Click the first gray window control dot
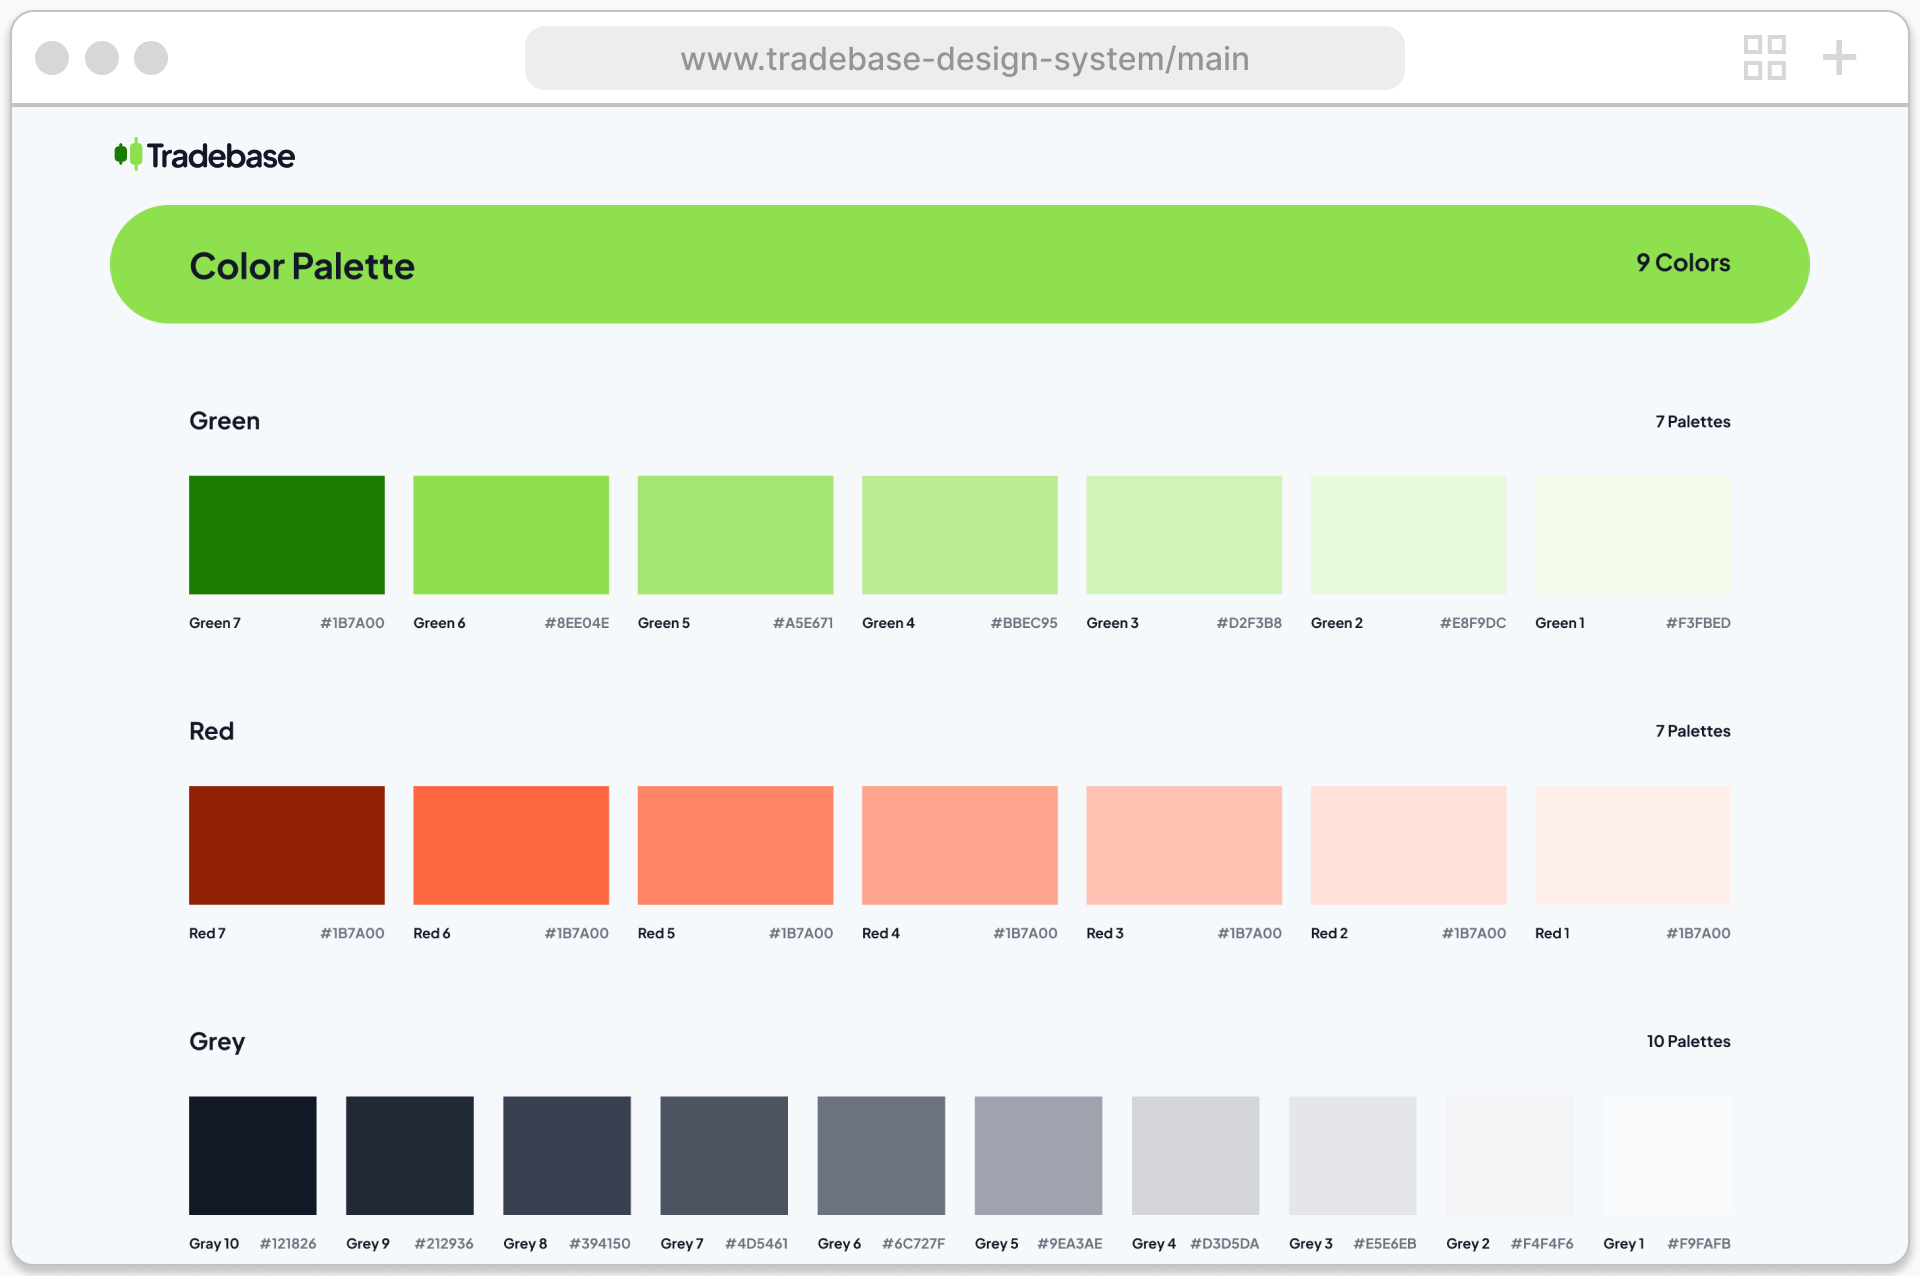This screenshot has width=1920, height=1276. [52, 58]
